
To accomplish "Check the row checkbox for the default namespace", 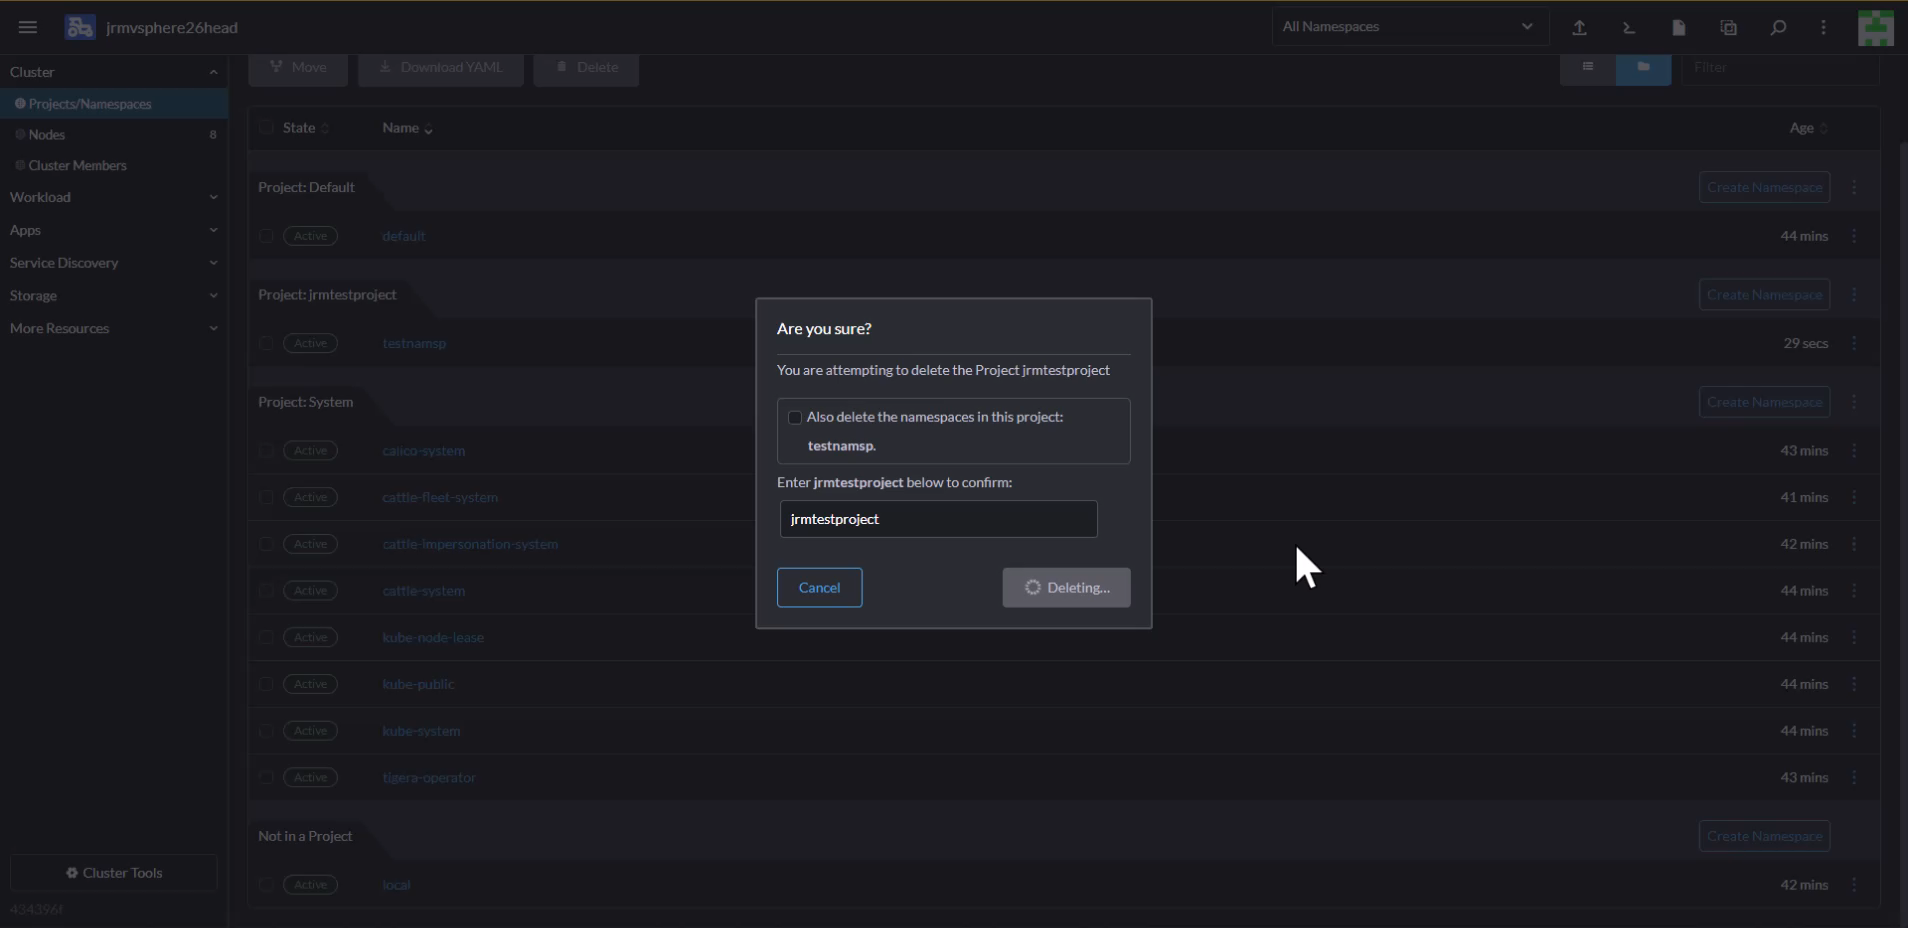I will (x=266, y=236).
